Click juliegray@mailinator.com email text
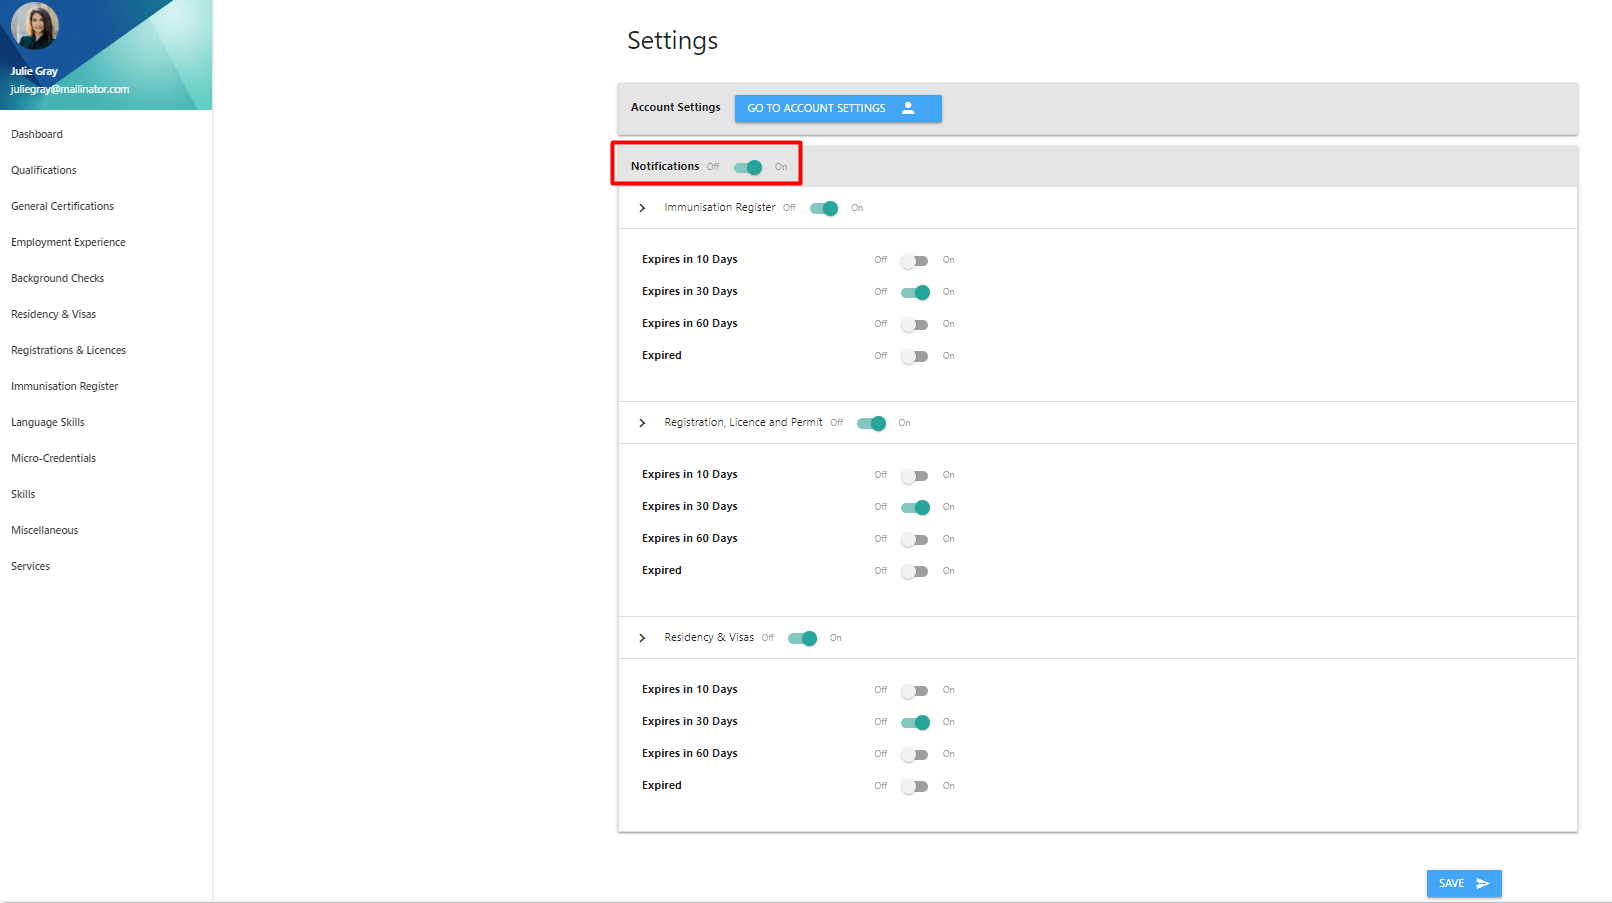 (70, 89)
